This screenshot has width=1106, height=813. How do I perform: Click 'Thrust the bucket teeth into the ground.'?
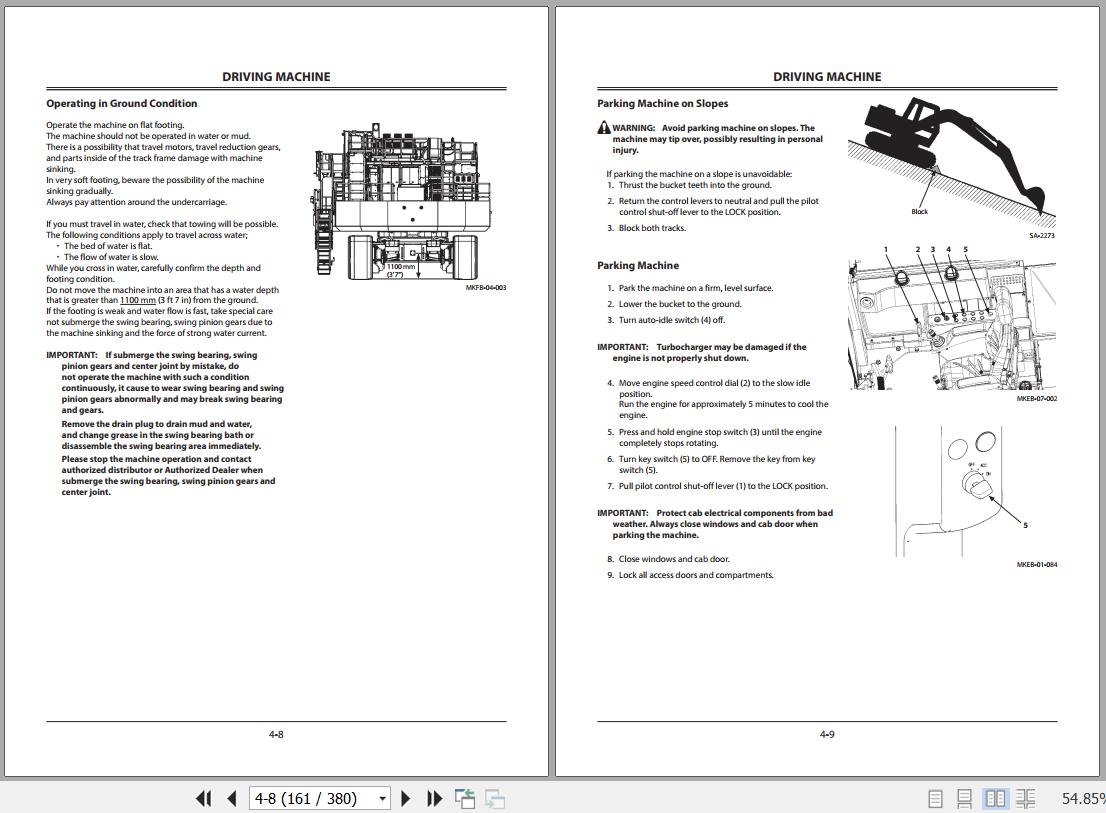695,185
